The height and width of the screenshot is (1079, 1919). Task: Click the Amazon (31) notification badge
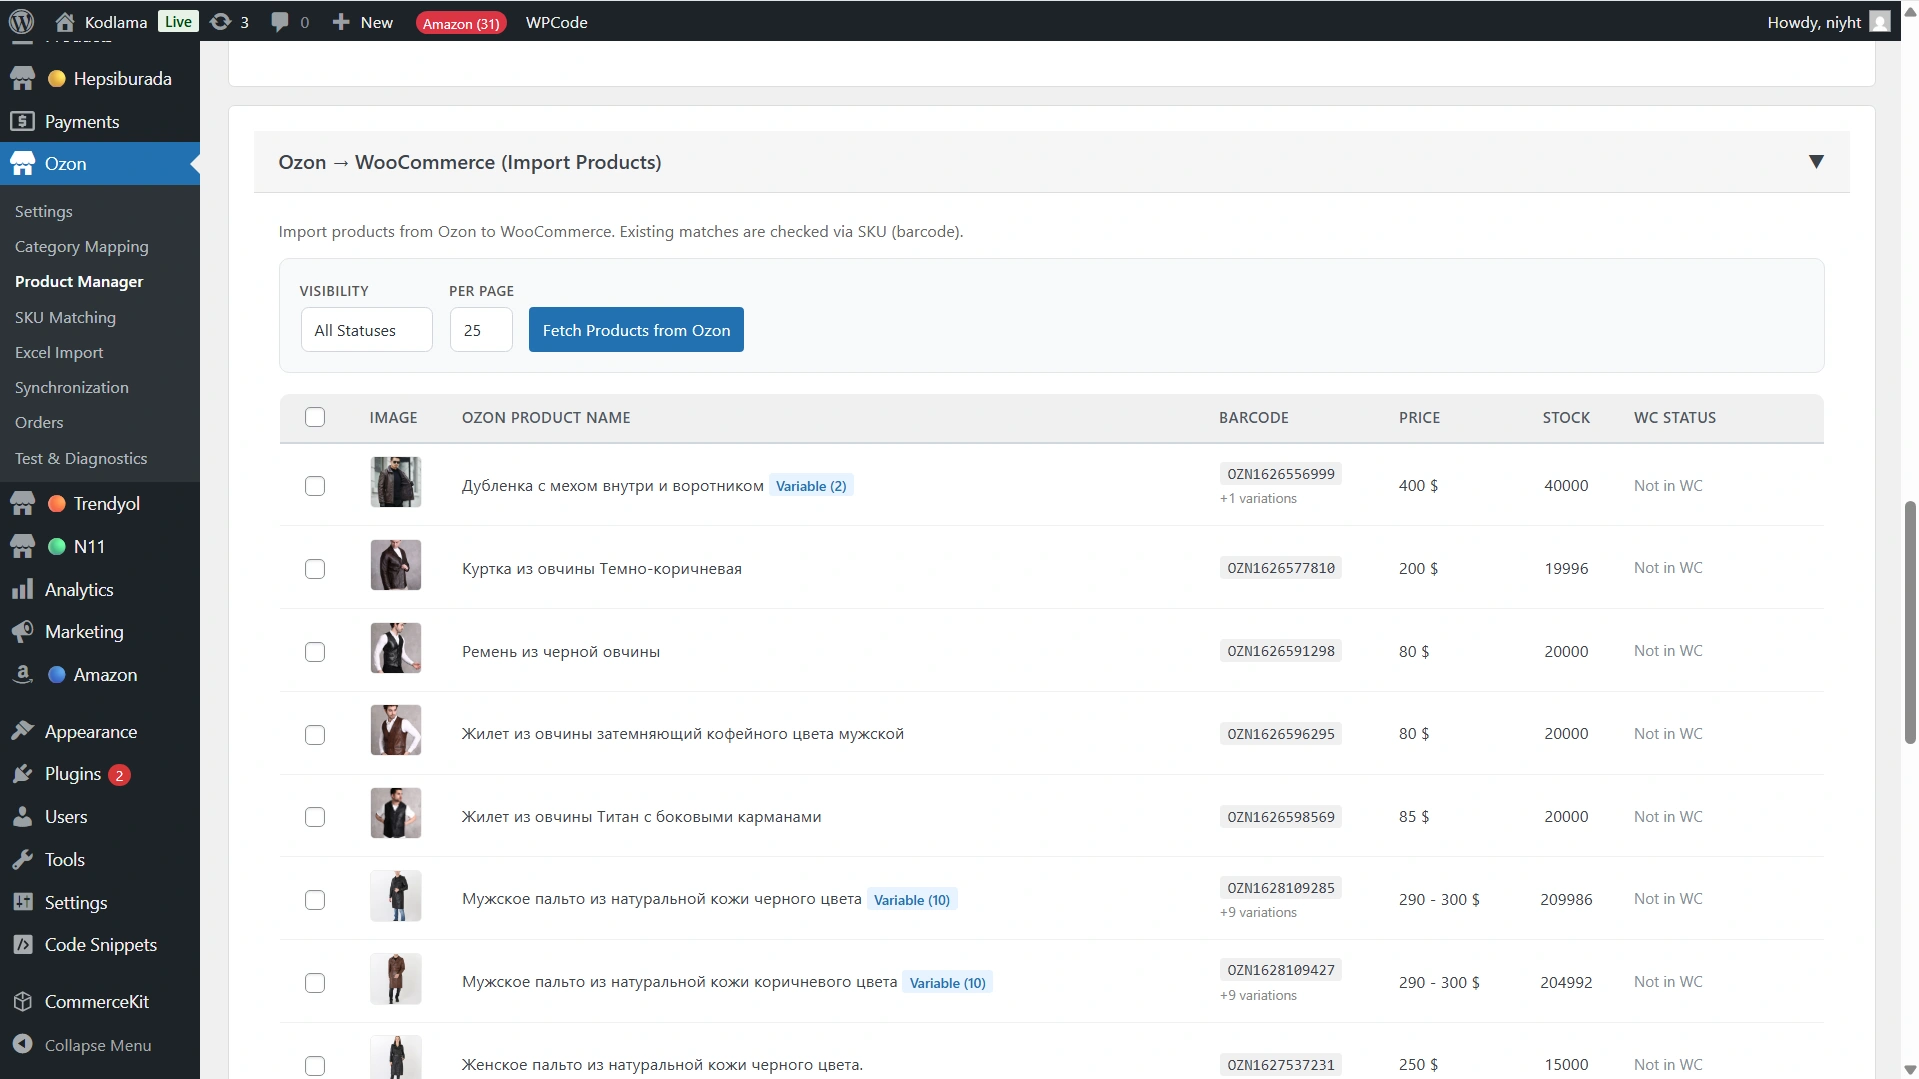point(460,22)
